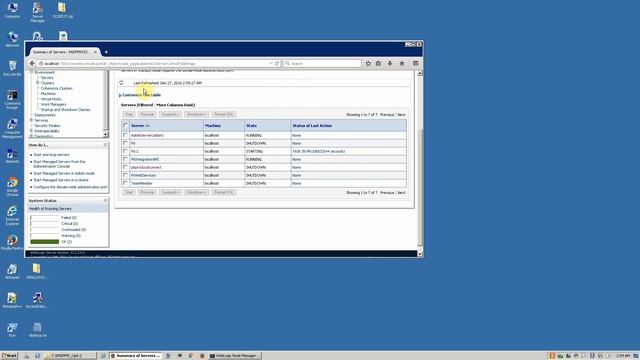The height and width of the screenshot is (360, 640).
Task: Select Security Realms in the domain tree
Action: (47, 125)
